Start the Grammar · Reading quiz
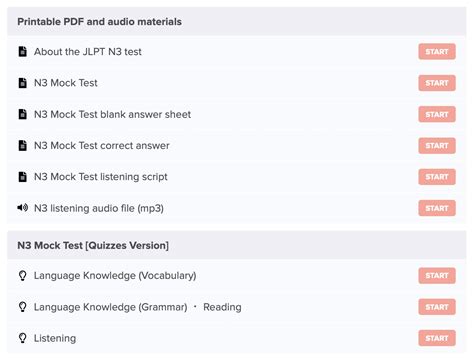The width and height of the screenshot is (474, 364). (437, 307)
